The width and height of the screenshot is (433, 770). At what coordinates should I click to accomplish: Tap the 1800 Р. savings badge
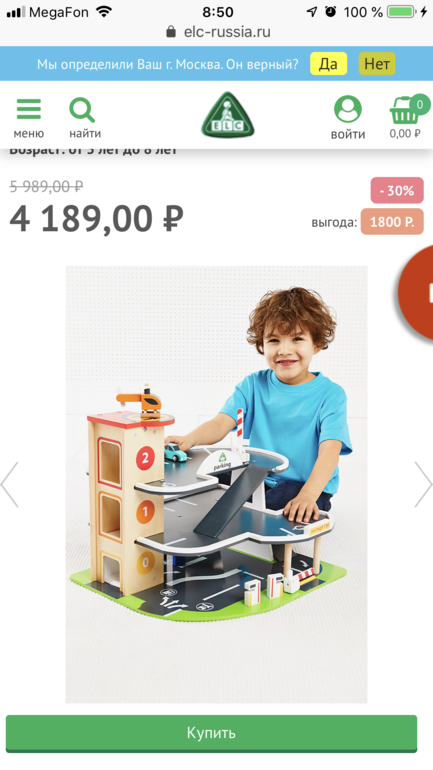click(x=392, y=221)
